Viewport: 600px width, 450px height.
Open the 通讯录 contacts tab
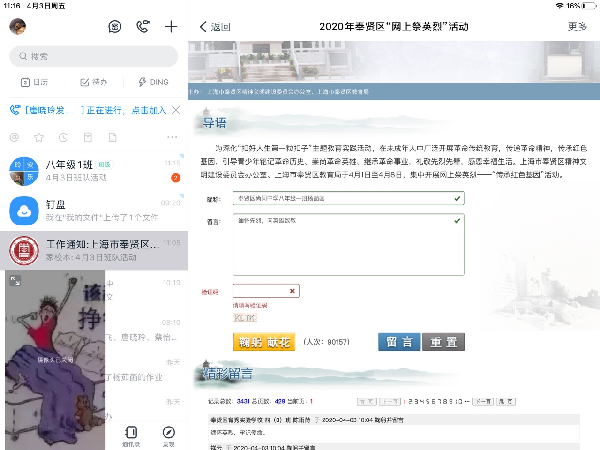tap(131, 436)
